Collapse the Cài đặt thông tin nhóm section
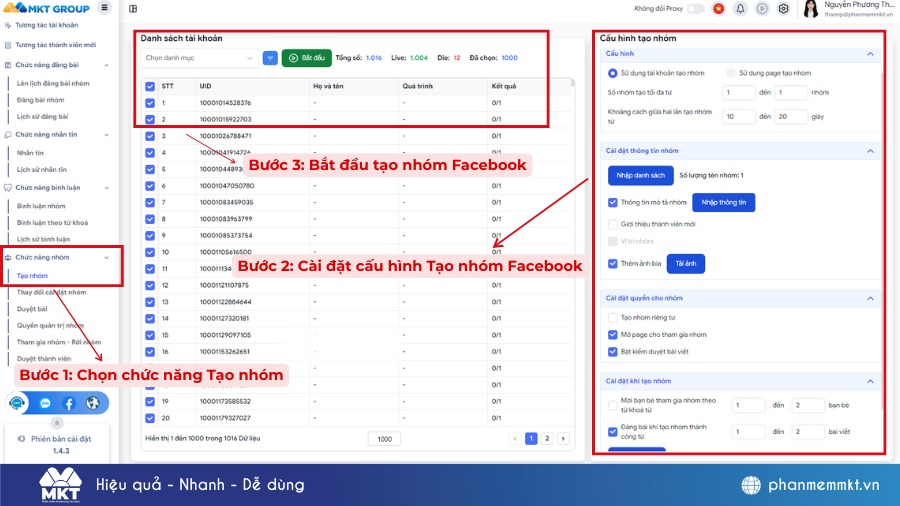The image size is (900, 506). 870,151
